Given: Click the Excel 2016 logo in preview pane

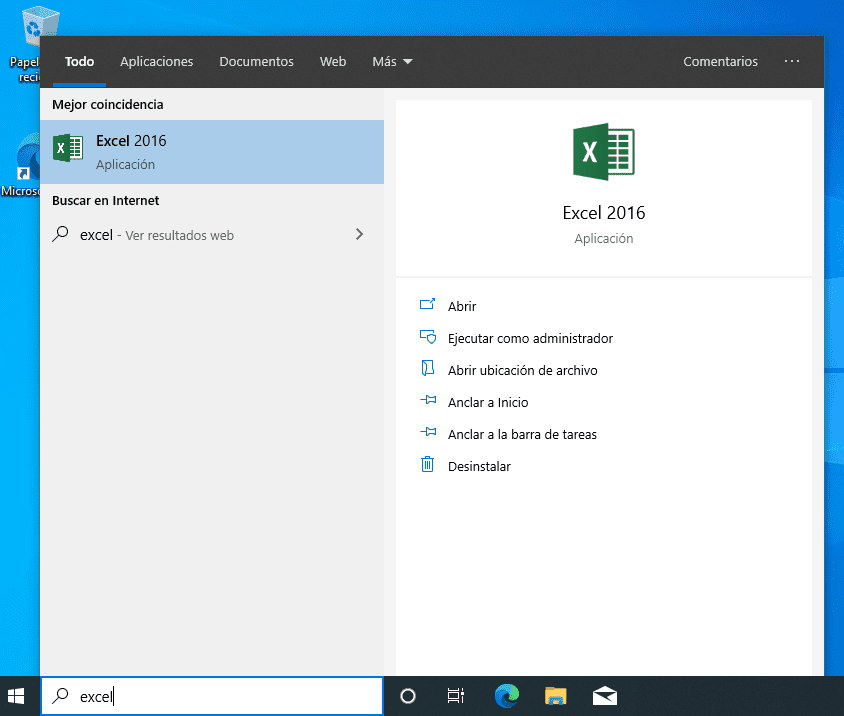Looking at the screenshot, I should click(x=603, y=151).
